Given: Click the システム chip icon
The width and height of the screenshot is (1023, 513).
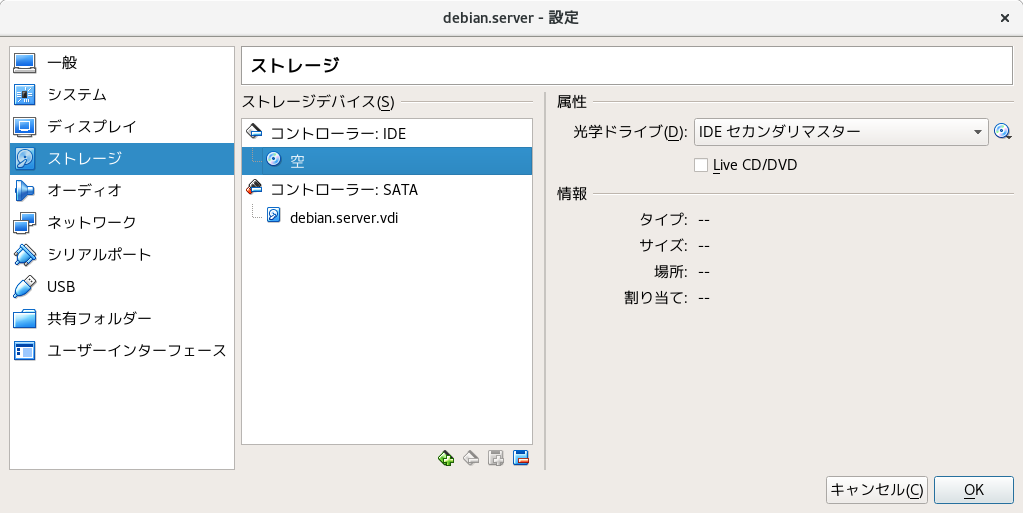Looking at the screenshot, I should point(25,95).
